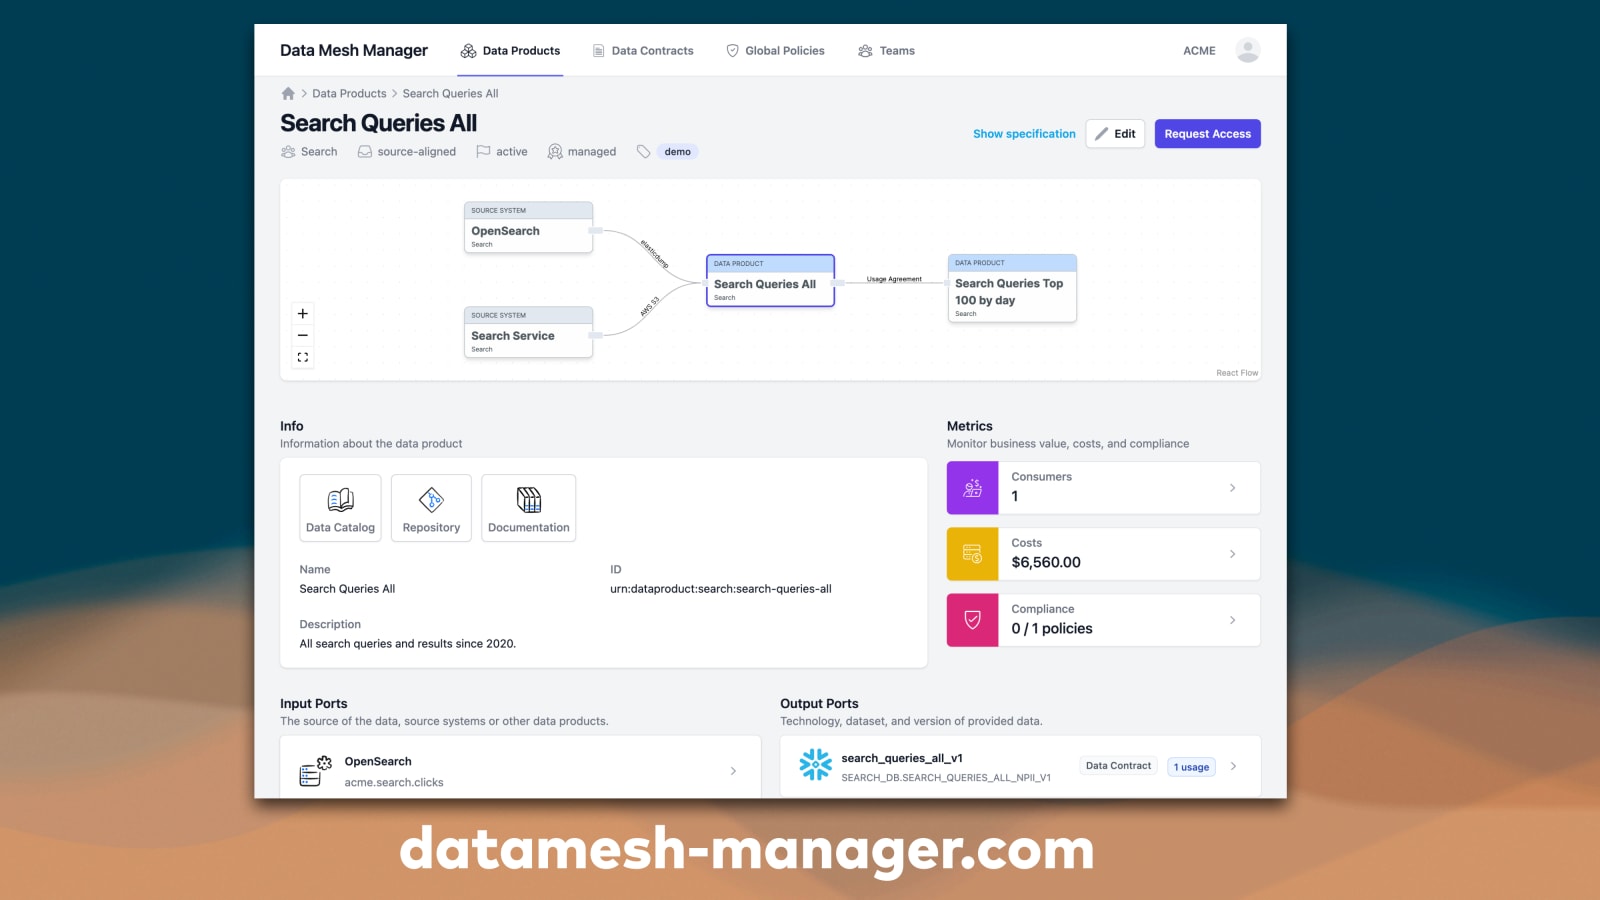Image resolution: width=1600 pixels, height=900 pixels.
Task: Click the yellow Costs metric icon
Action: point(972,554)
